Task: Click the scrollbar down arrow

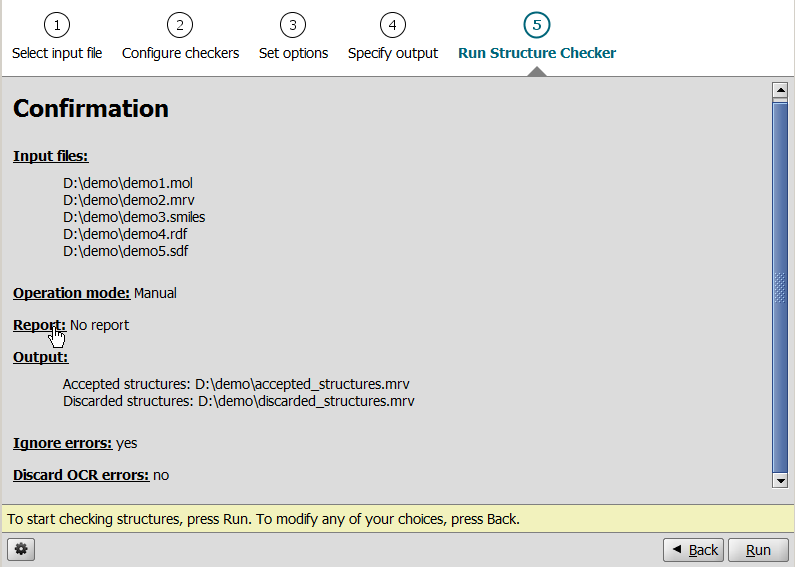Action: point(781,480)
